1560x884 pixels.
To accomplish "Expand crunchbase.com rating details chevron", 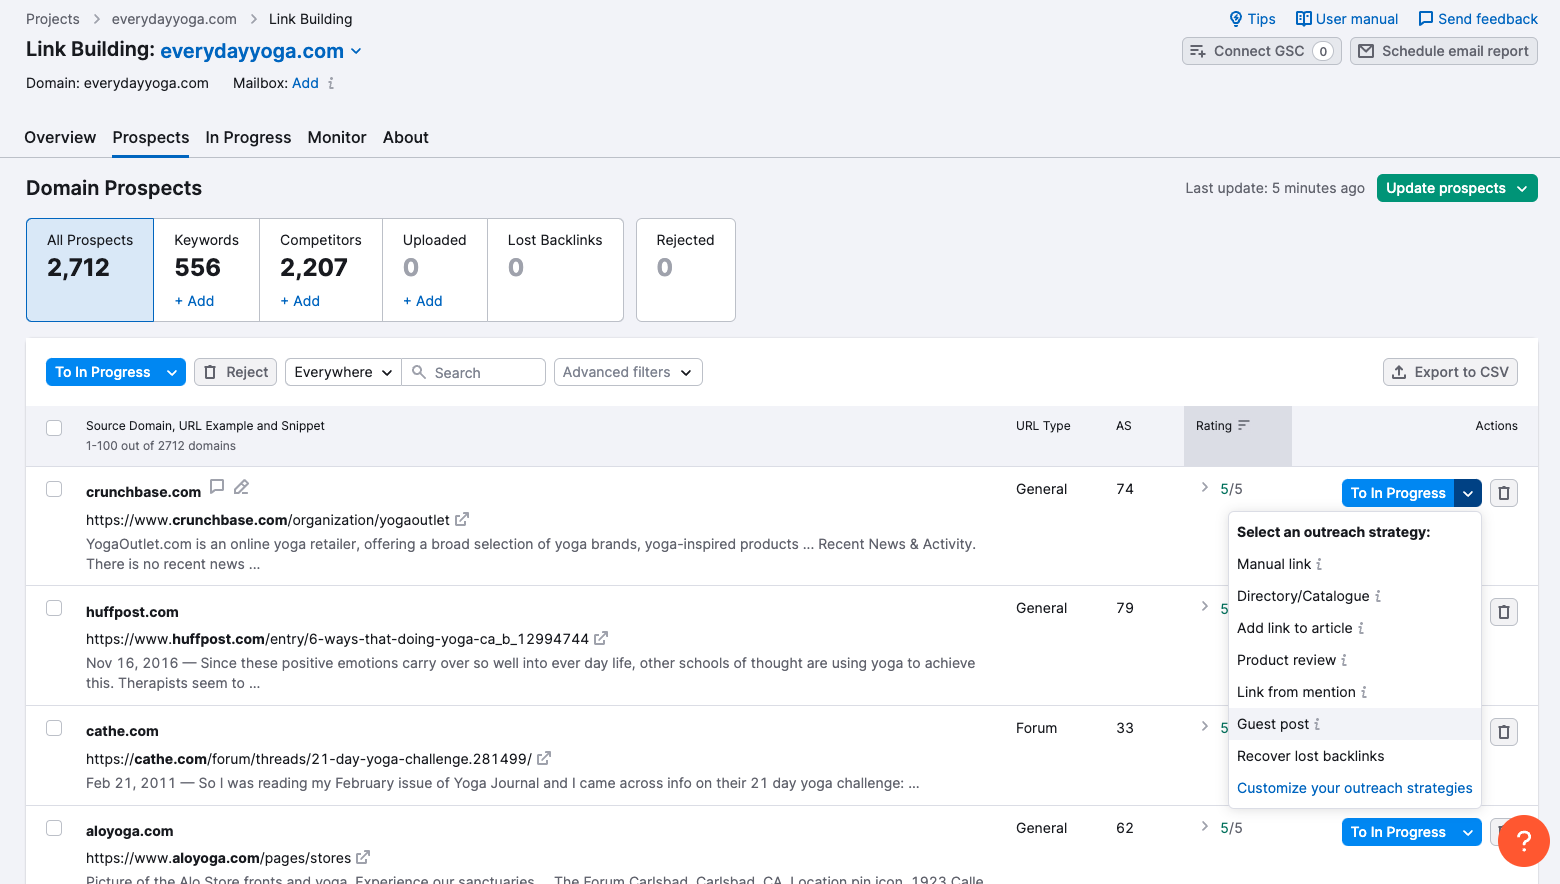I will (x=1205, y=488).
